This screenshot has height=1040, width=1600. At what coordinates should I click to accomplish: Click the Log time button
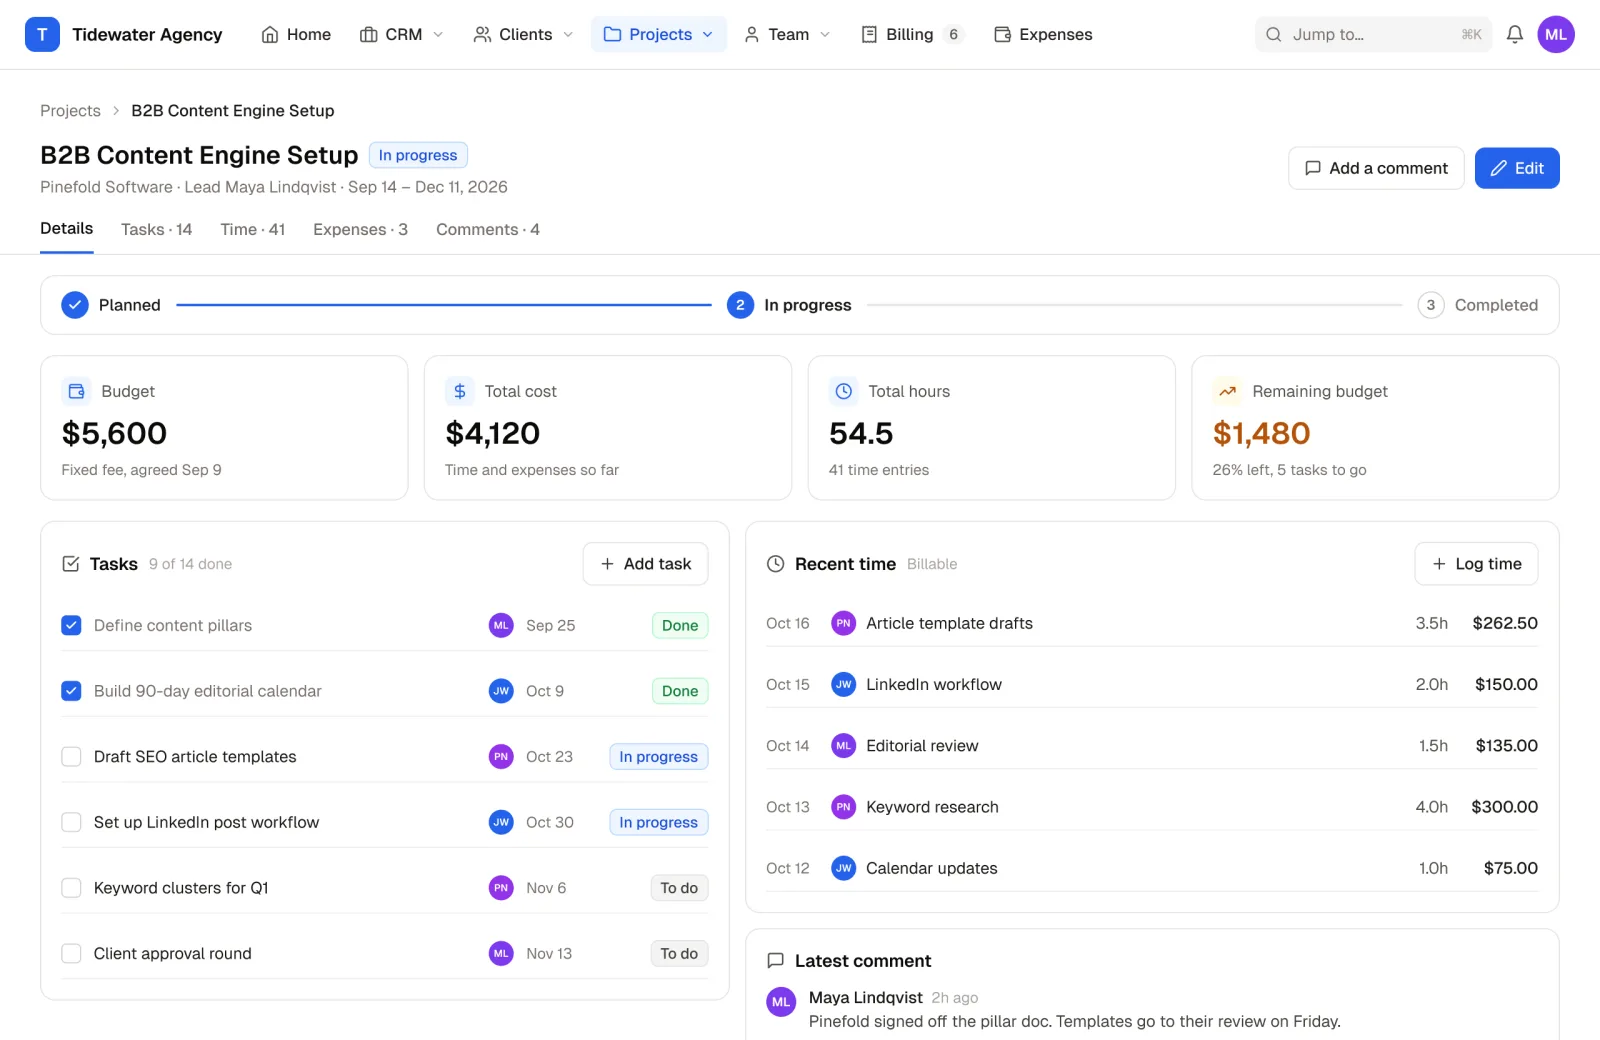(x=1476, y=564)
